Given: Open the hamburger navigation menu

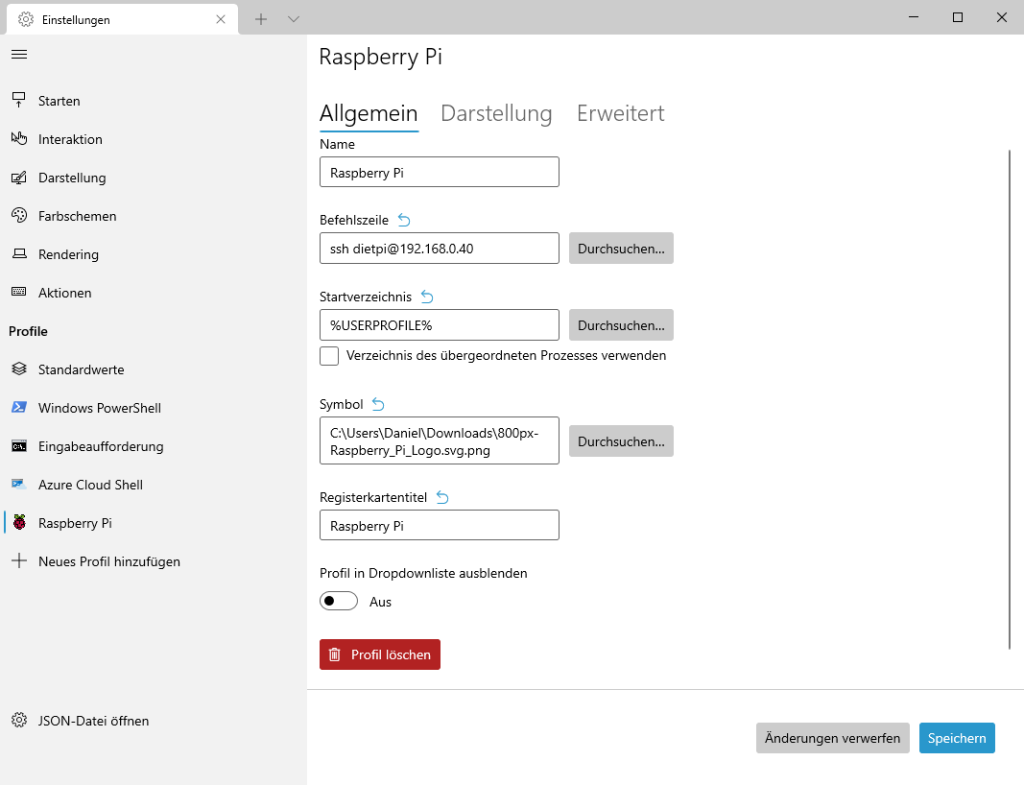Looking at the screenshot, I should coord(19,54).
